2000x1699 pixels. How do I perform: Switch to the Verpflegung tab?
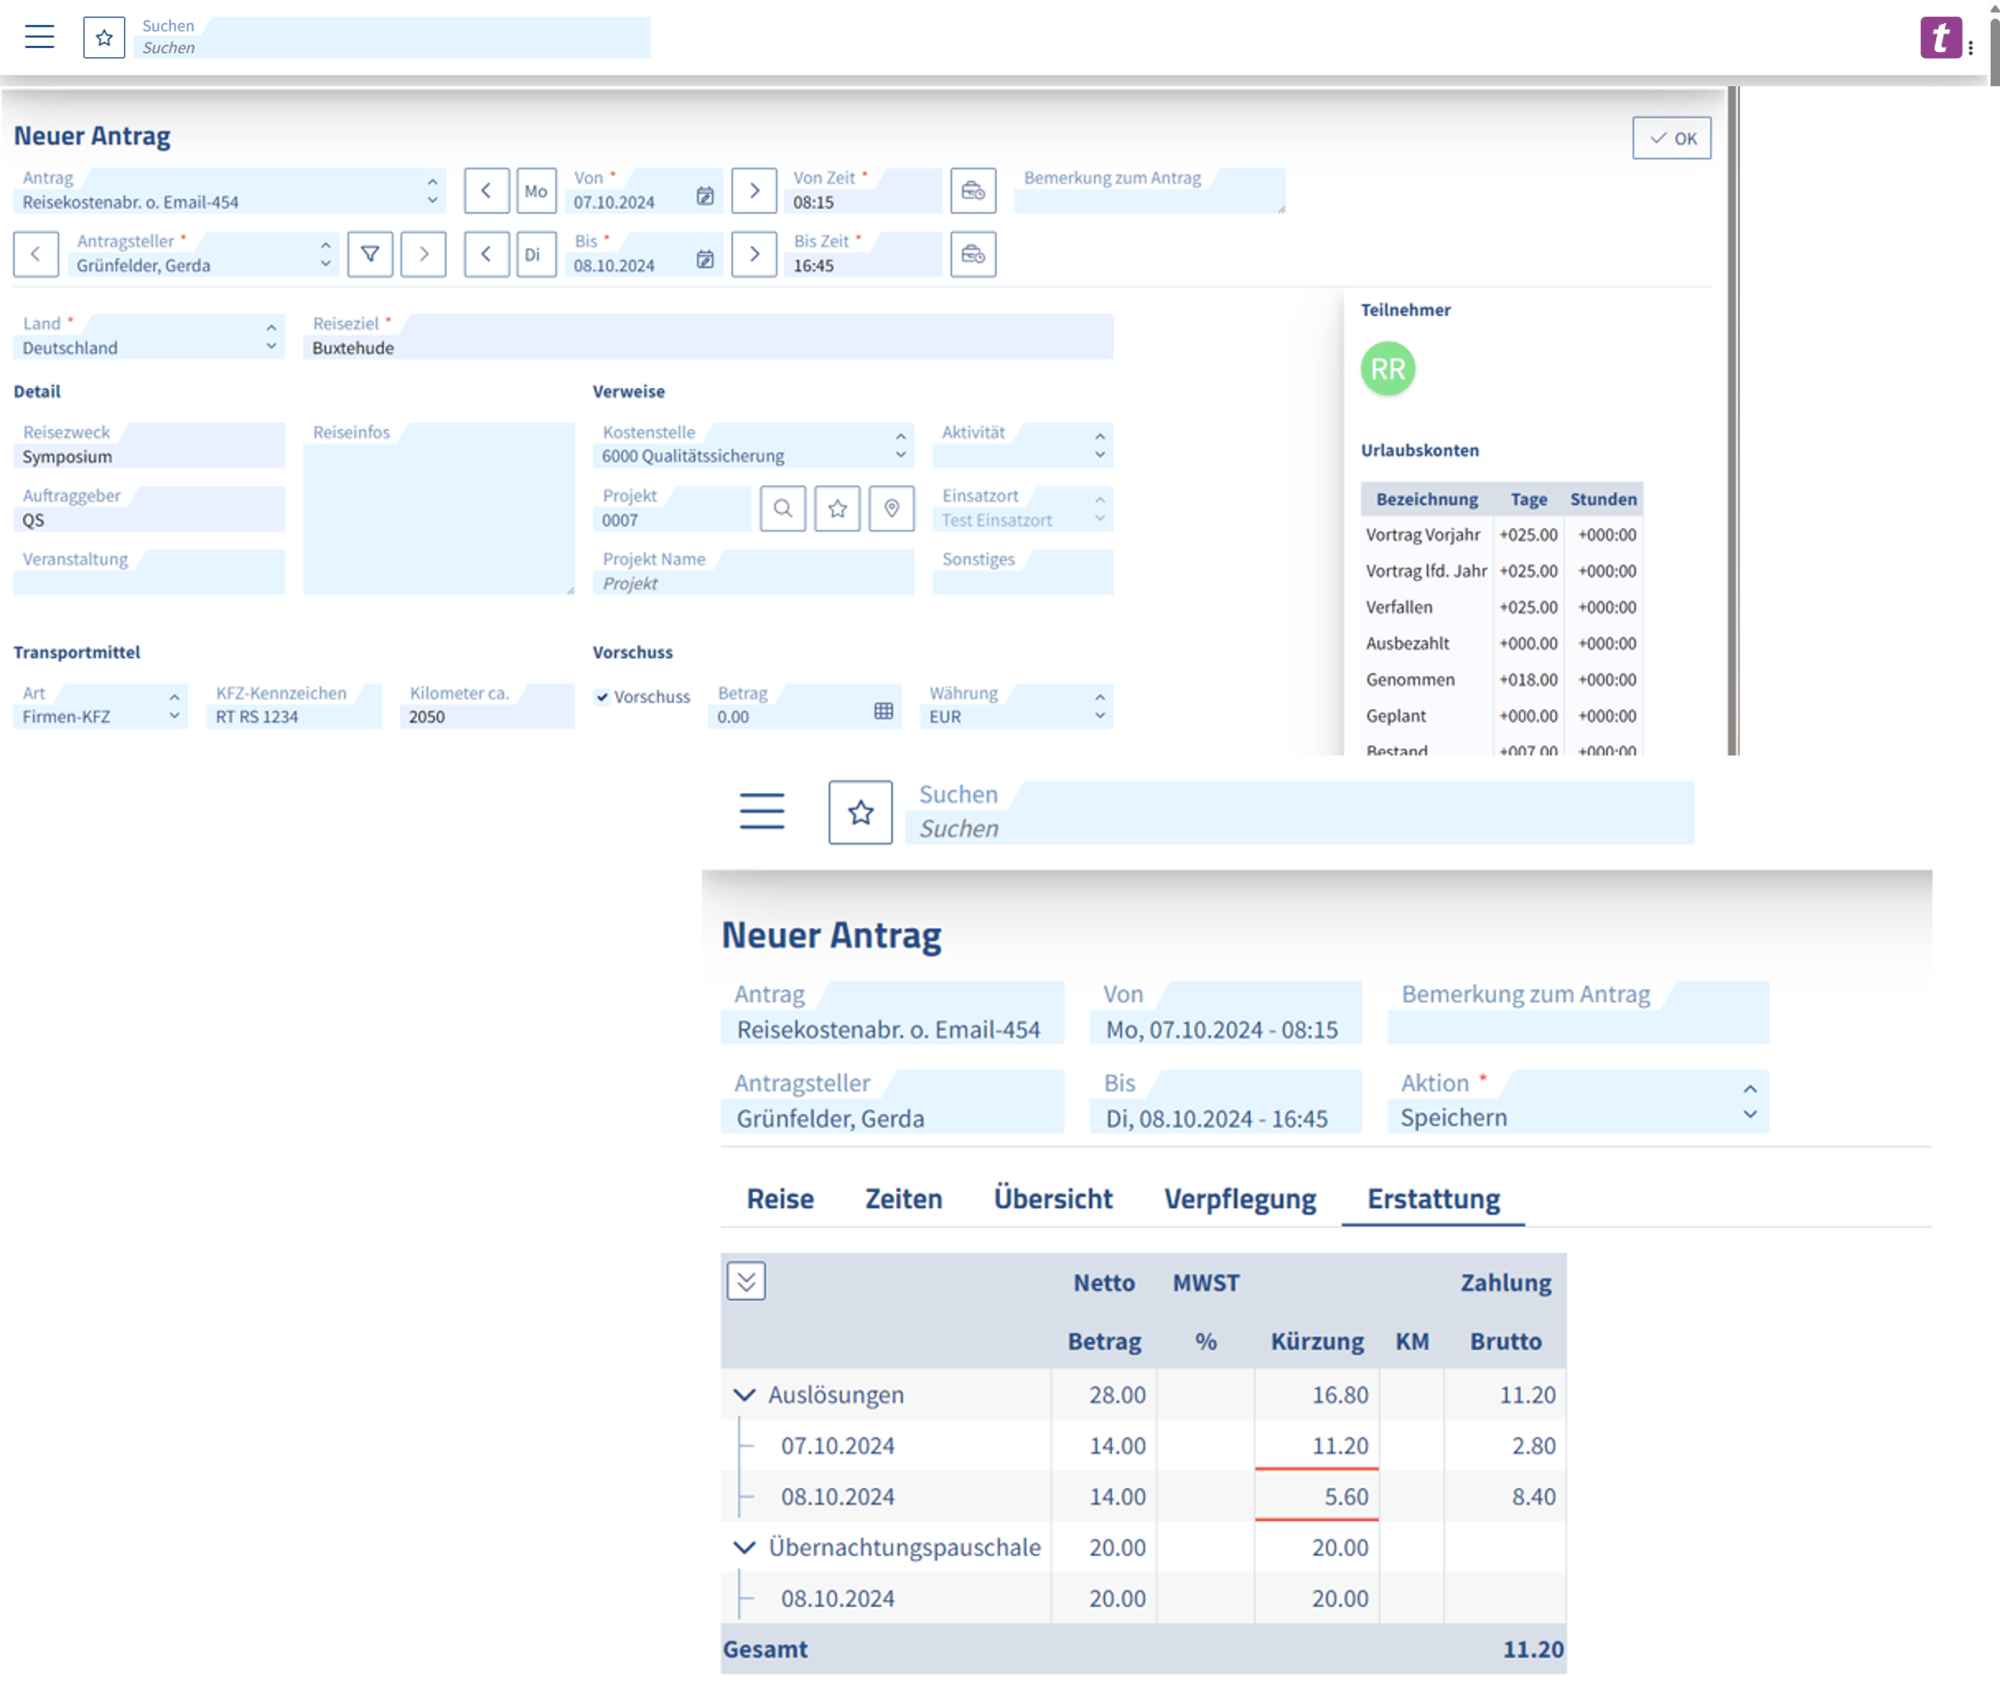pyautogui.click(x=1240, y=1198)
